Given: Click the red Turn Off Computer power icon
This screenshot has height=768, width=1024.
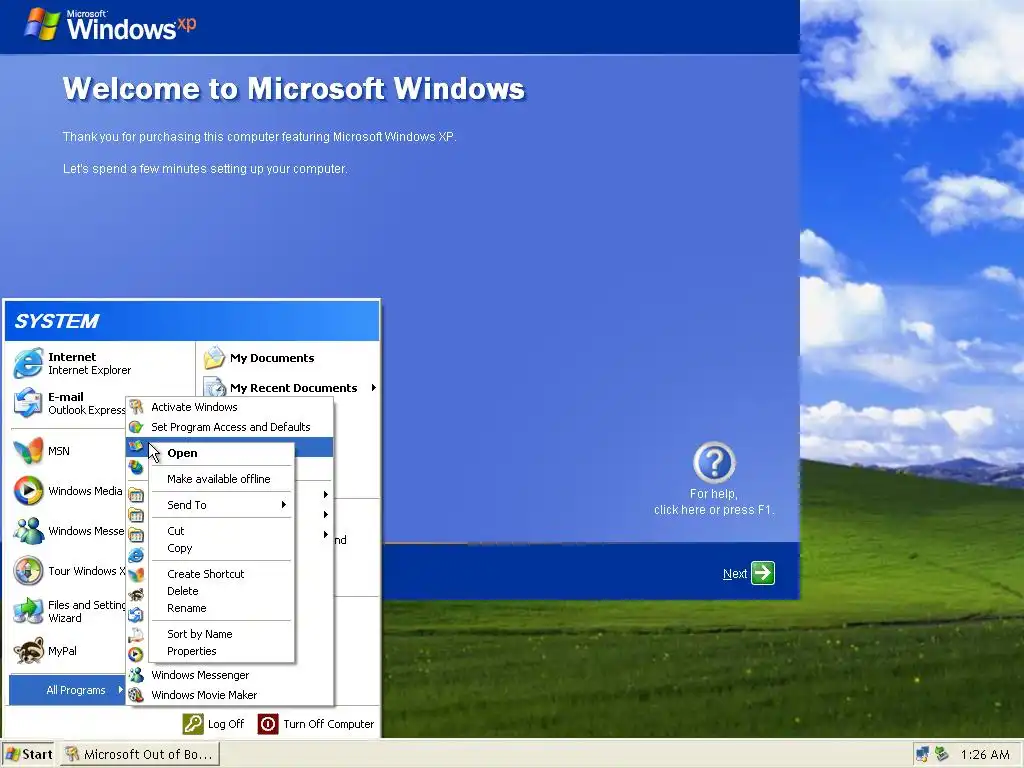Looking at the screenshot, I should [268, 724].
